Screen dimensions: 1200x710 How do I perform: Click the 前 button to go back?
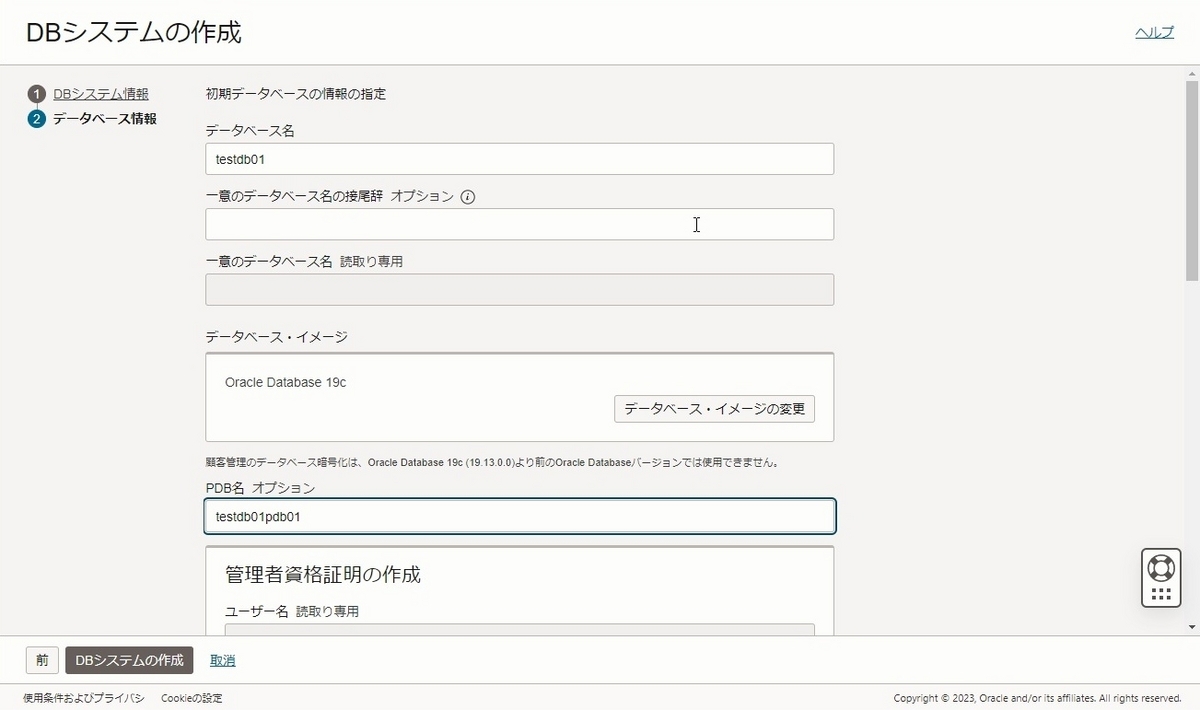coord(41,660)
